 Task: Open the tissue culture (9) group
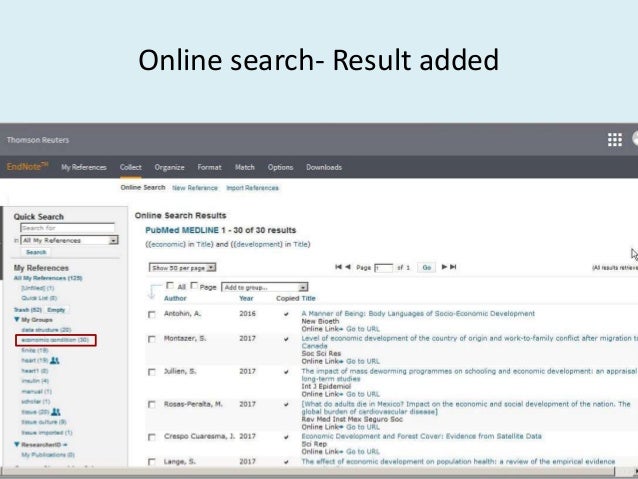(44, 422)
